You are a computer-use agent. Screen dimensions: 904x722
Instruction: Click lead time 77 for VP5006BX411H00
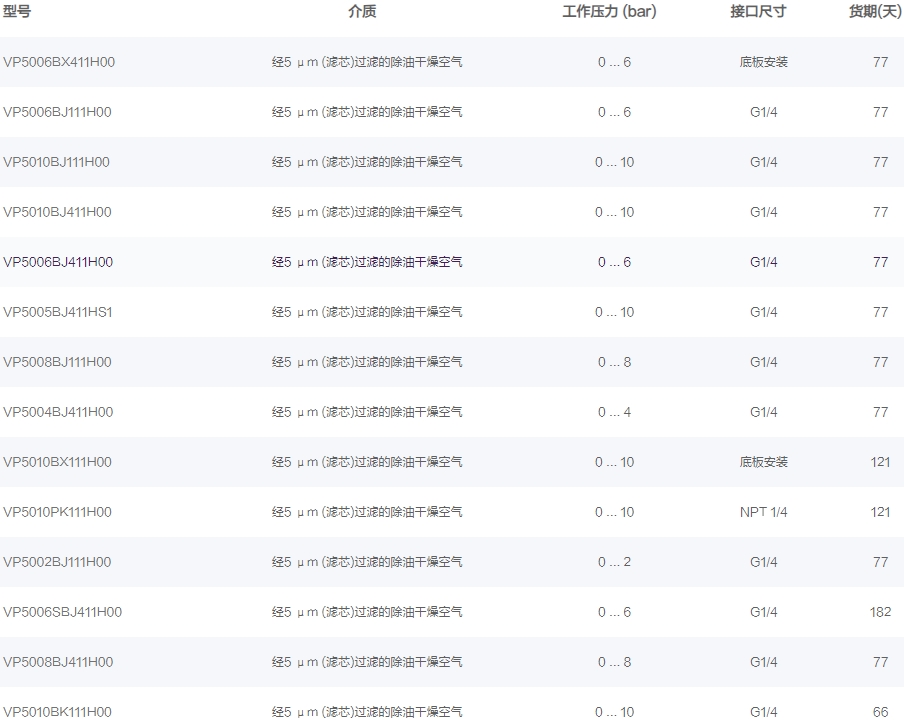[x=880, y=62]
